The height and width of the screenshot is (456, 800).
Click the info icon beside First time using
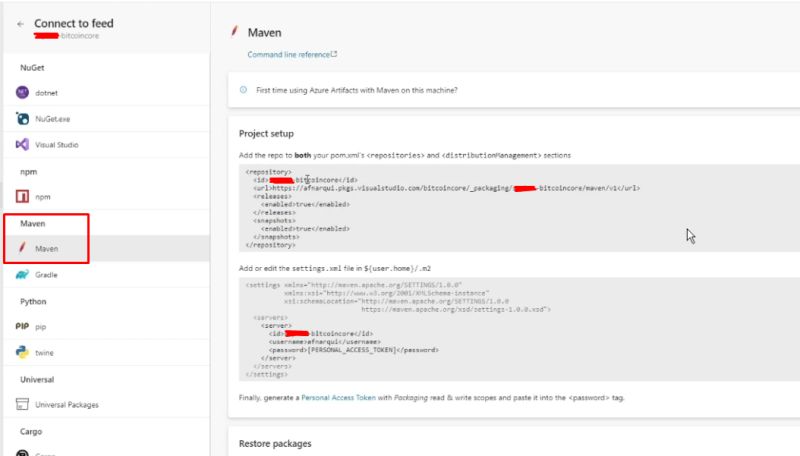pos(243,90)
